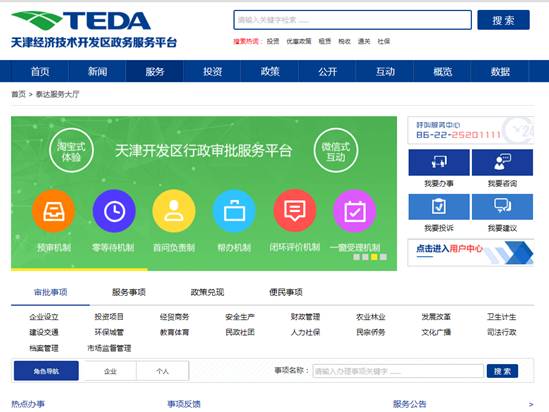Viewport: 549px width, 412px height.
Task: Open the 预审机制 orange icon
Action: click(54, 211)
